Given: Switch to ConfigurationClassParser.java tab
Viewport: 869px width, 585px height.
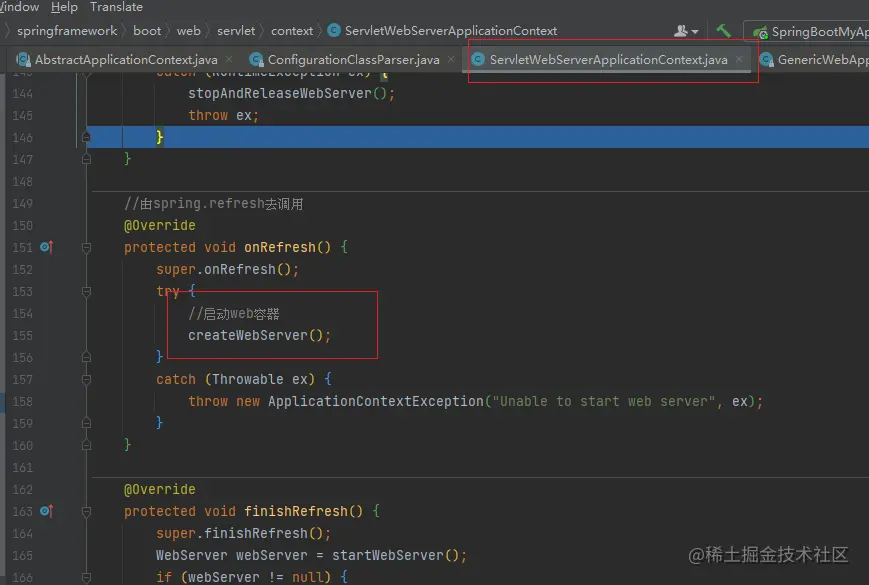Looking at the screenshot, I should [354, 59].
